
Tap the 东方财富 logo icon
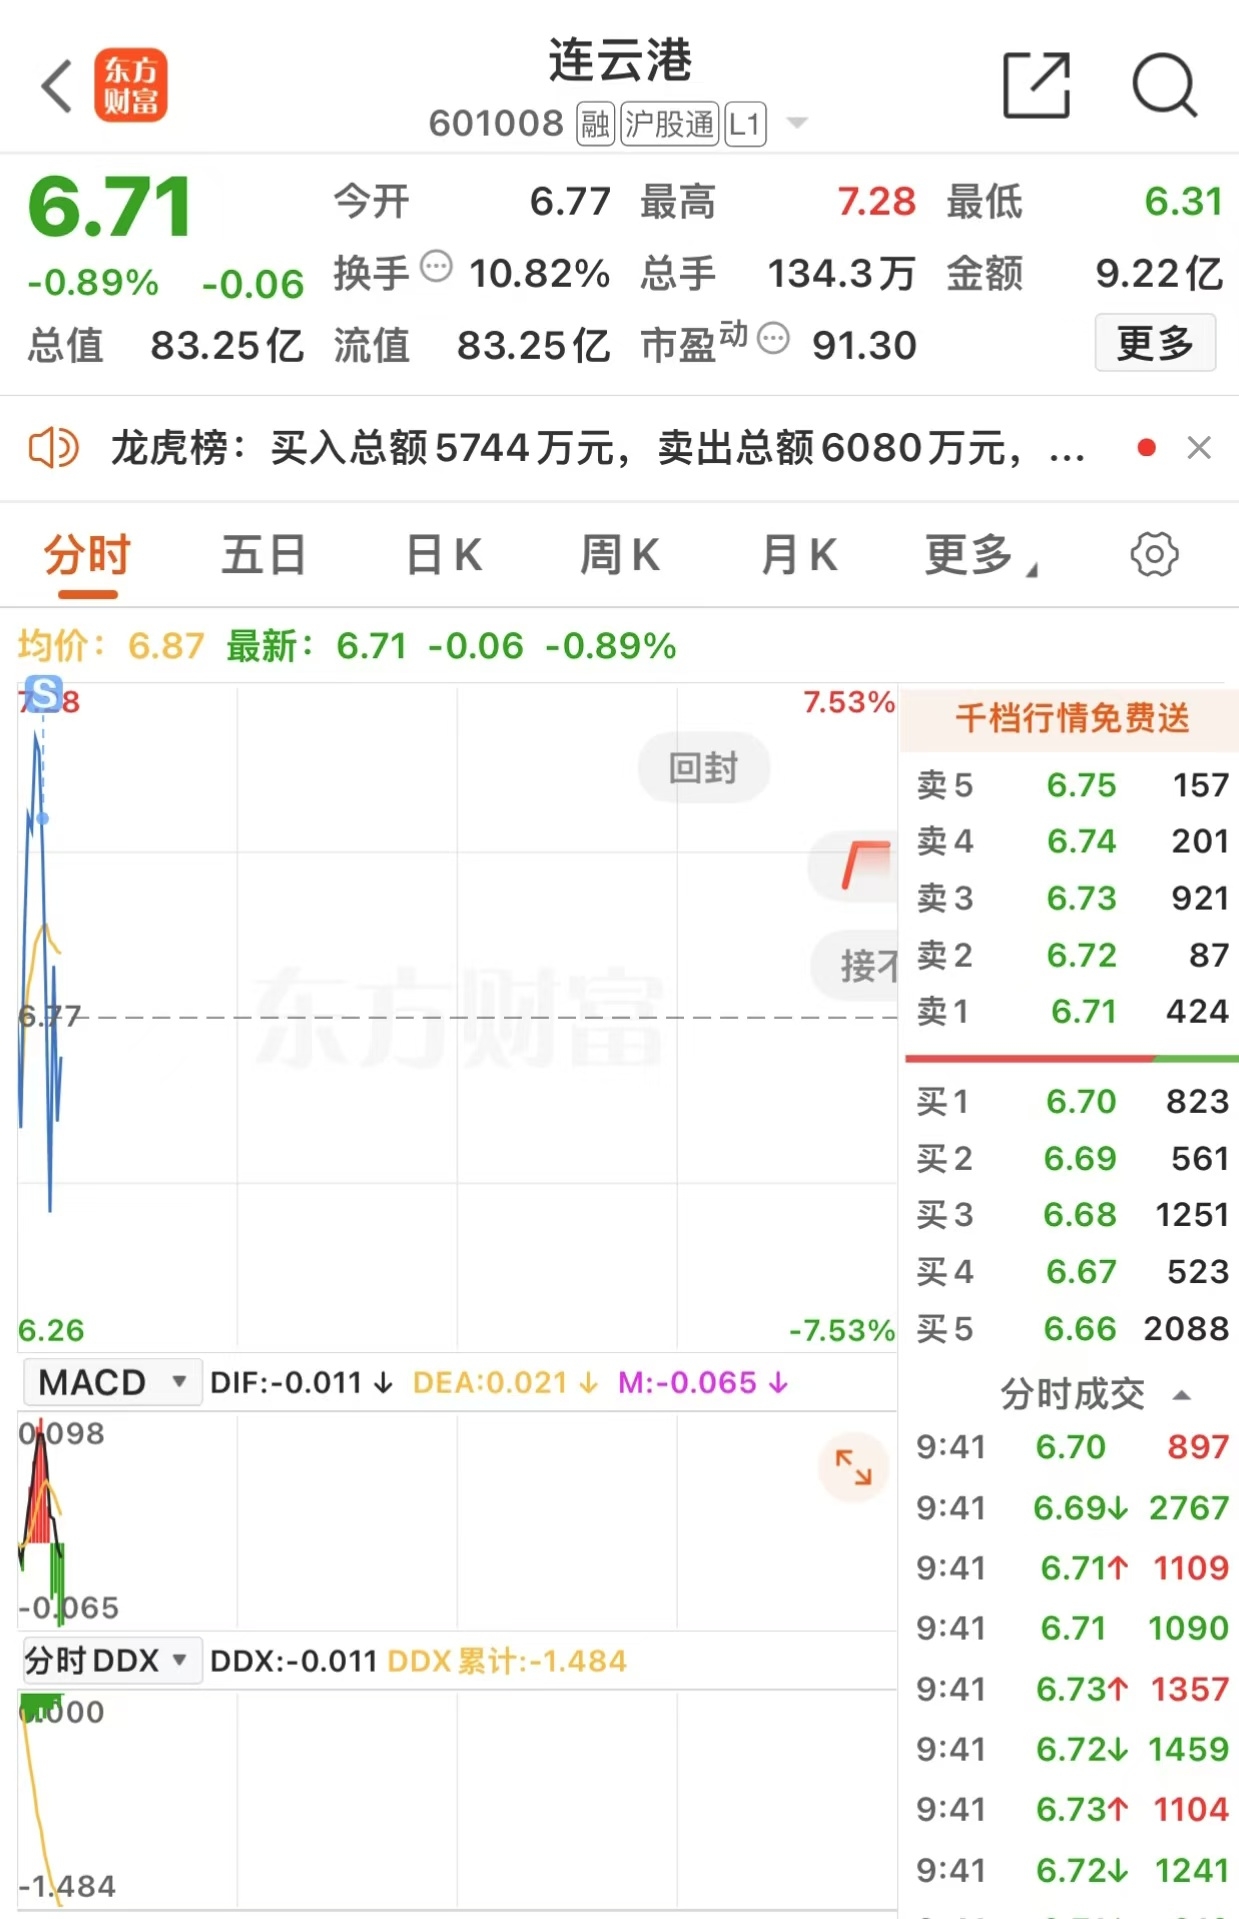point(131,85)
